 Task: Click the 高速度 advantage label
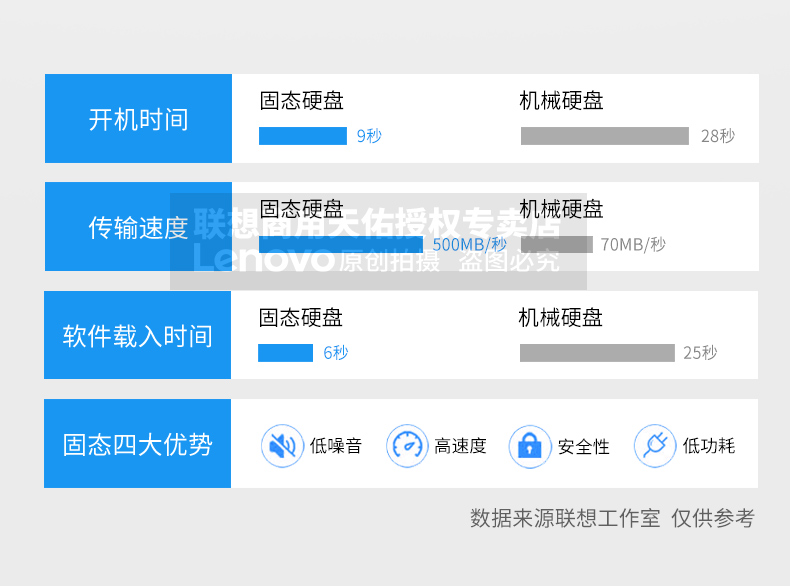coord(460,446)
